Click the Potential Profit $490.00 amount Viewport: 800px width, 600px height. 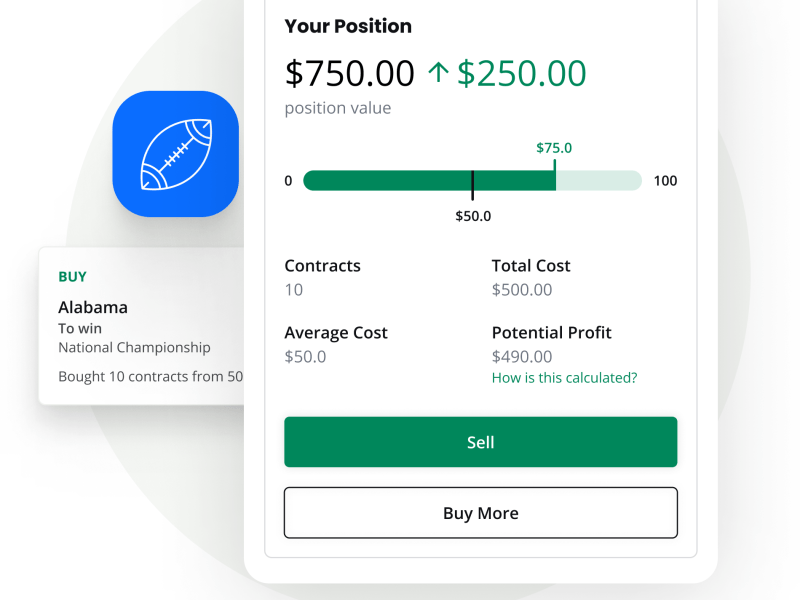[522, 357]
